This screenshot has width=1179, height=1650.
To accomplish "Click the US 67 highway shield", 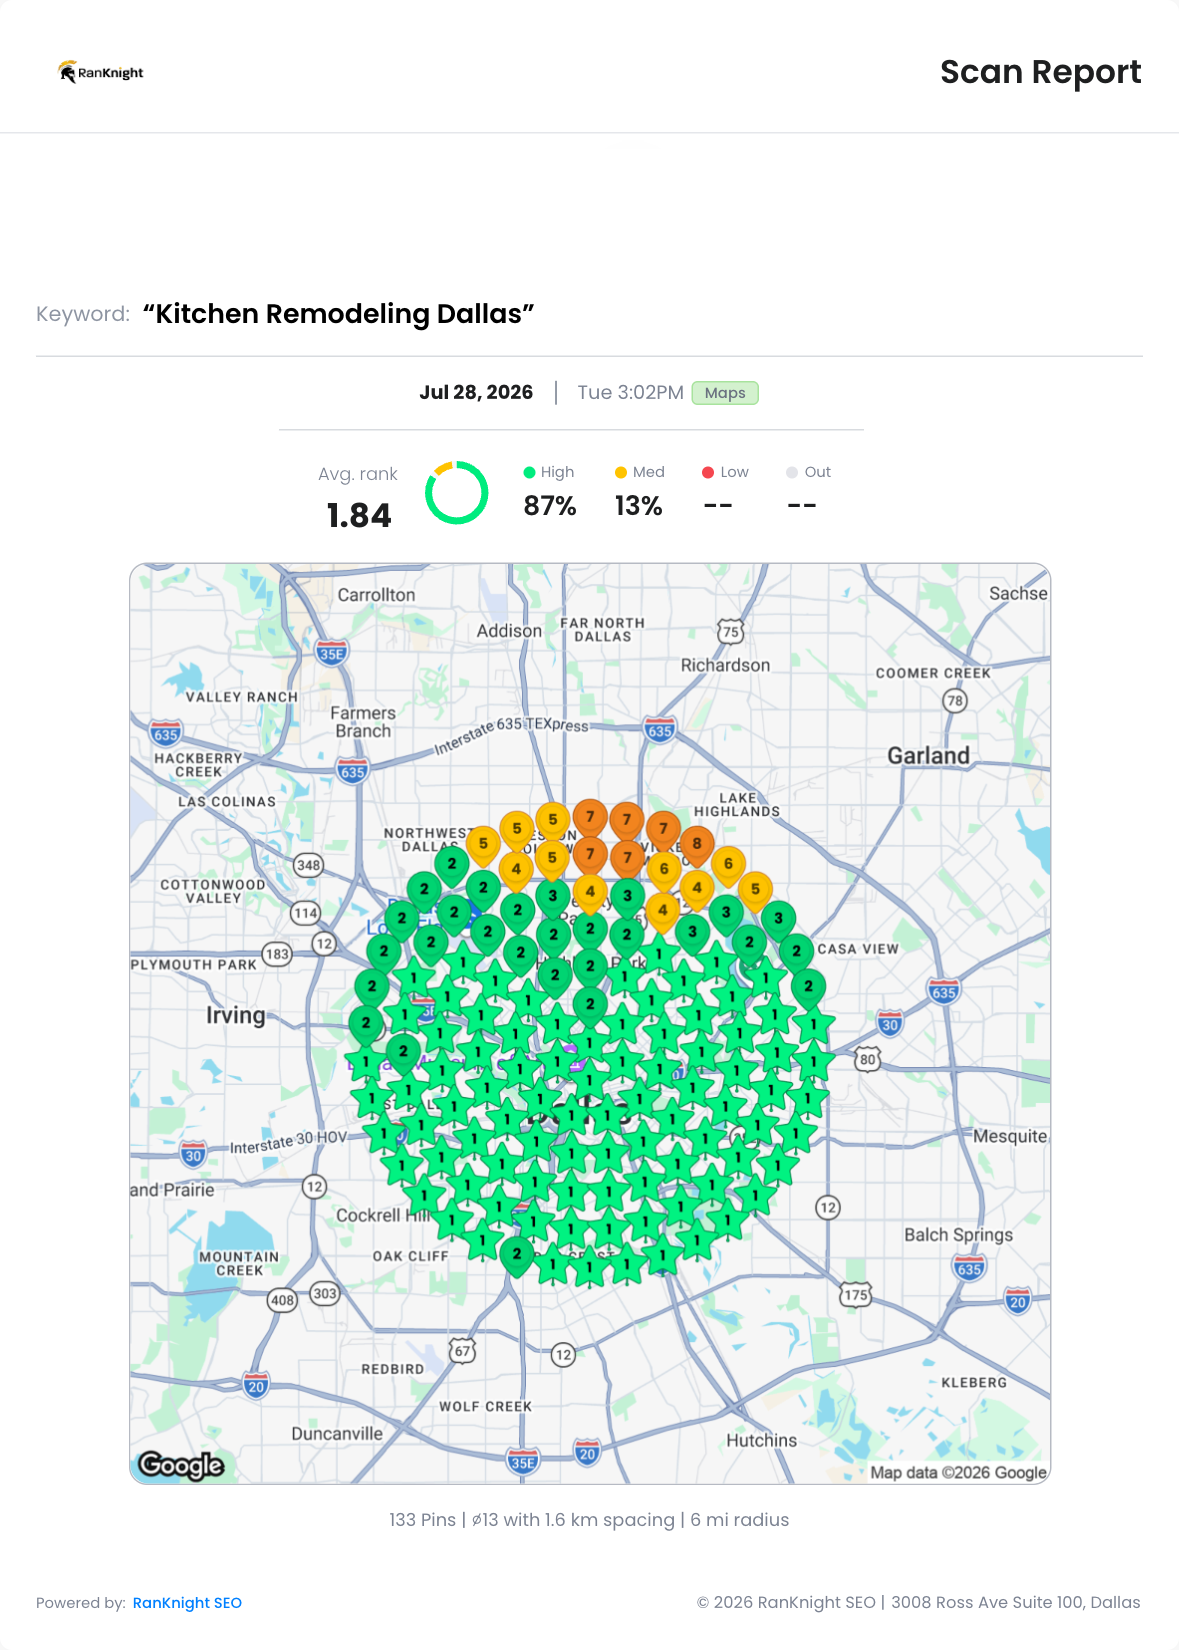I will tap(462, 1352).
